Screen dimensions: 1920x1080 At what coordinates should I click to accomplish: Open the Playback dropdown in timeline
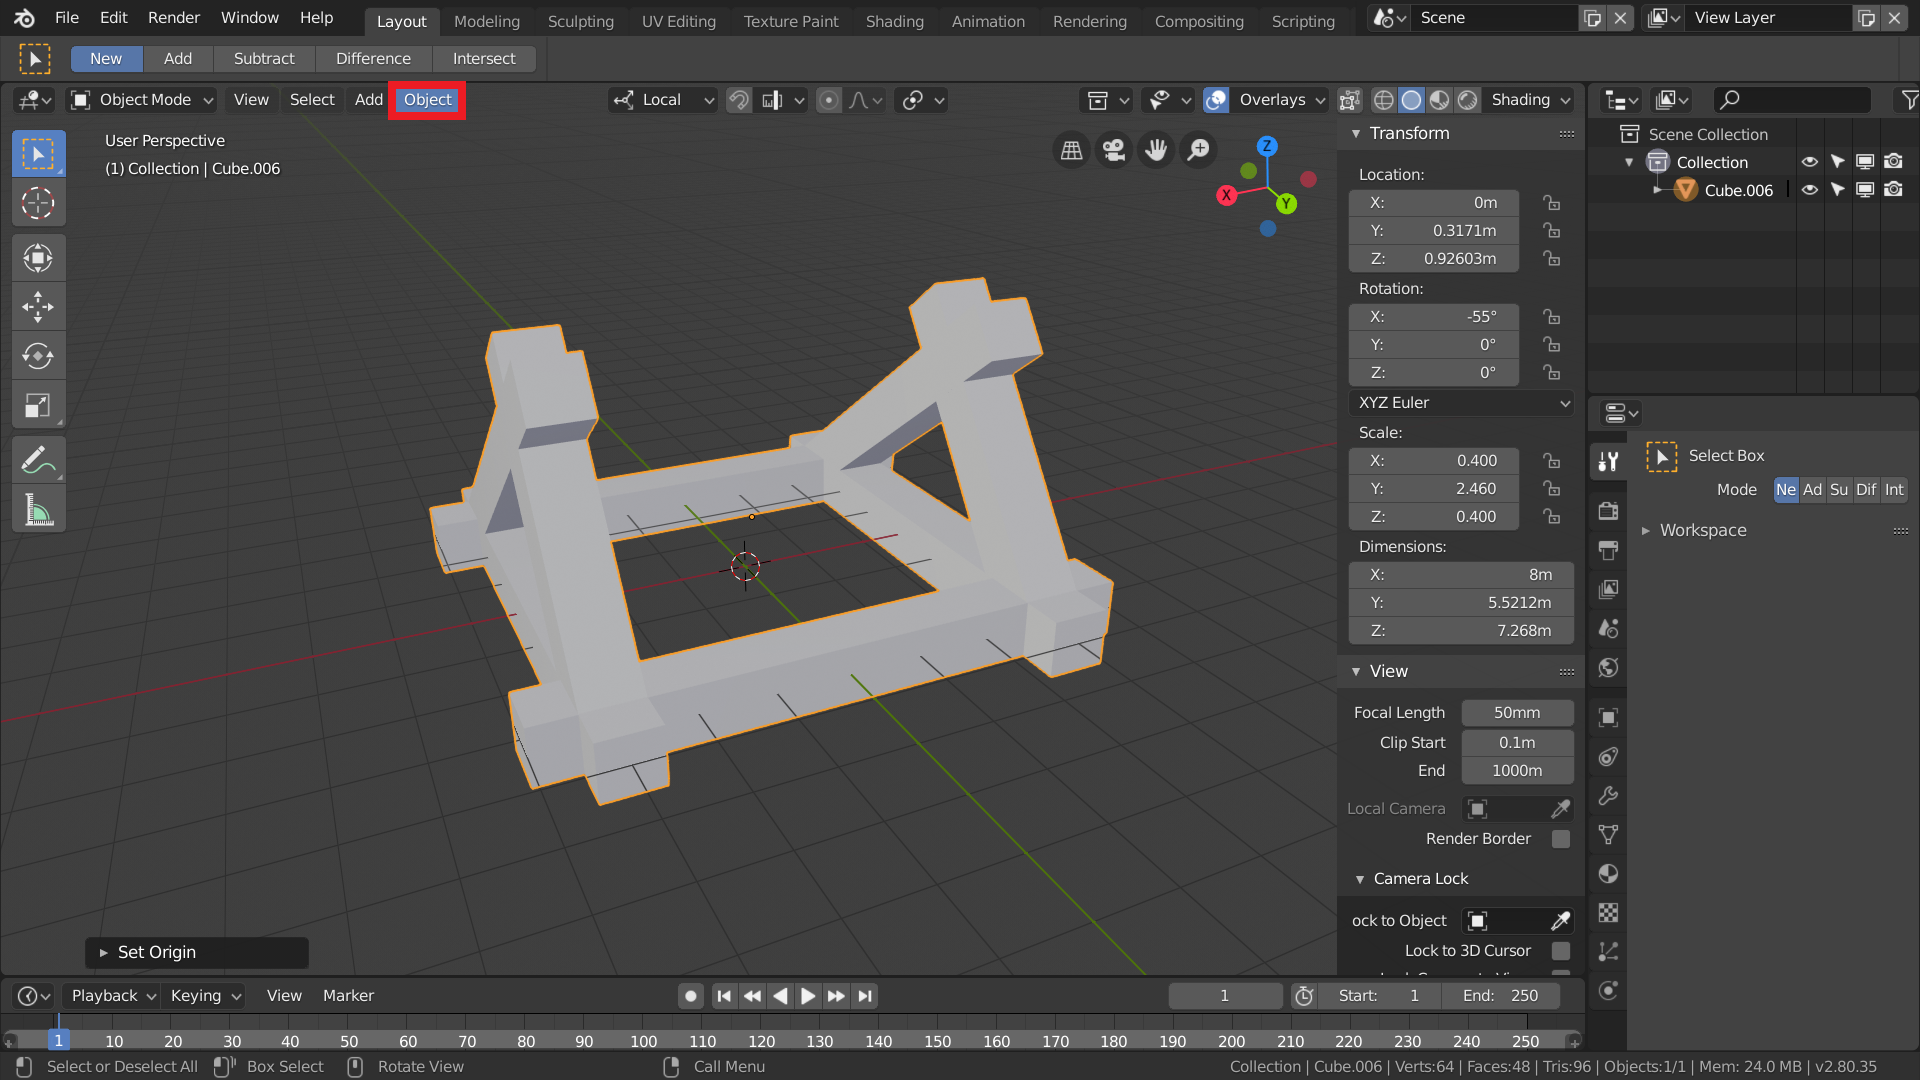click(x=114, y=996)
